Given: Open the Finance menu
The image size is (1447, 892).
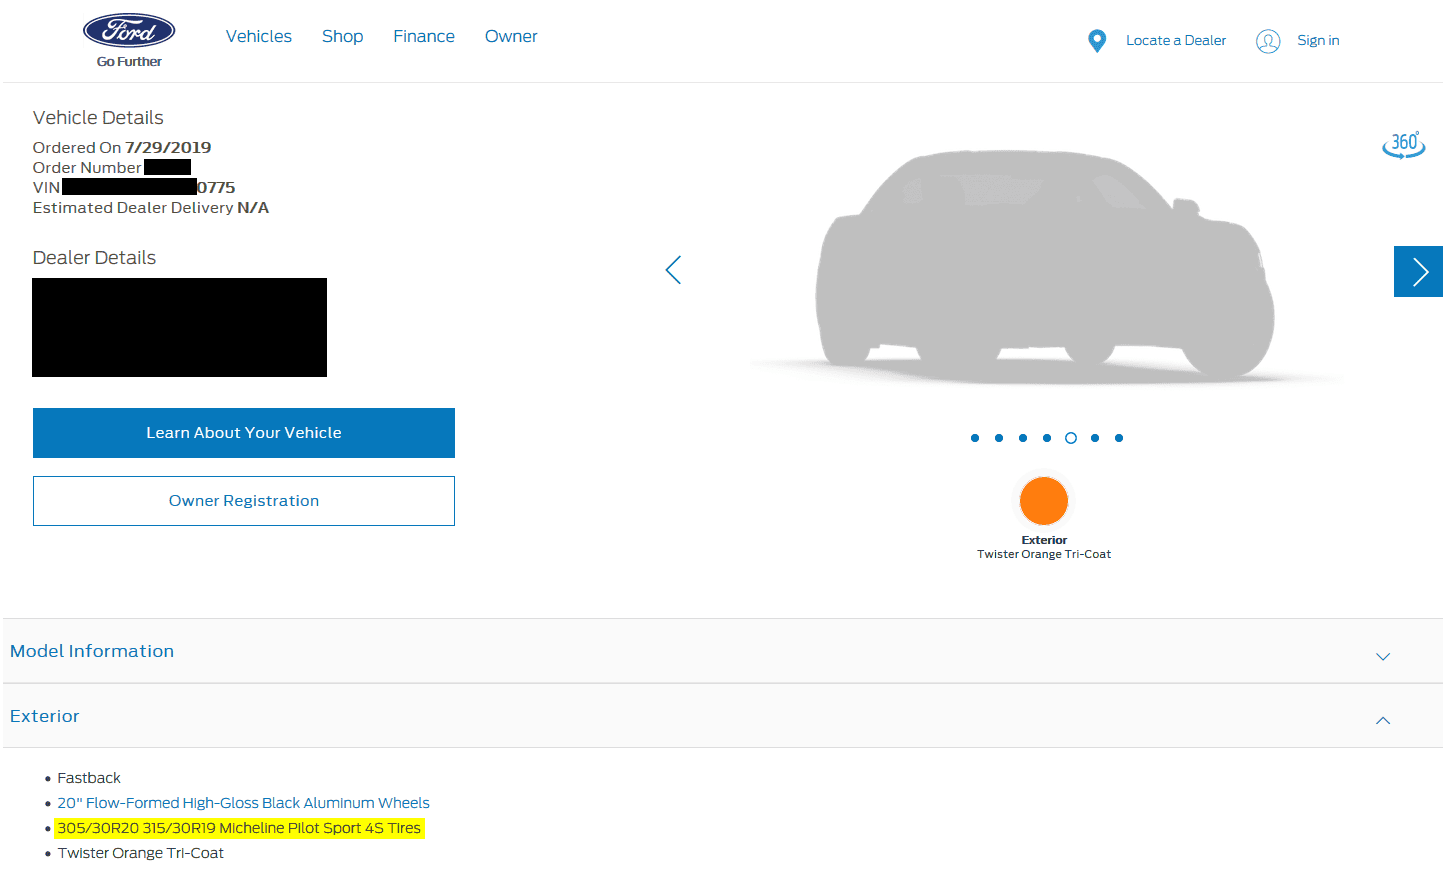Looking at the screenshot, I should pos(424,36).
